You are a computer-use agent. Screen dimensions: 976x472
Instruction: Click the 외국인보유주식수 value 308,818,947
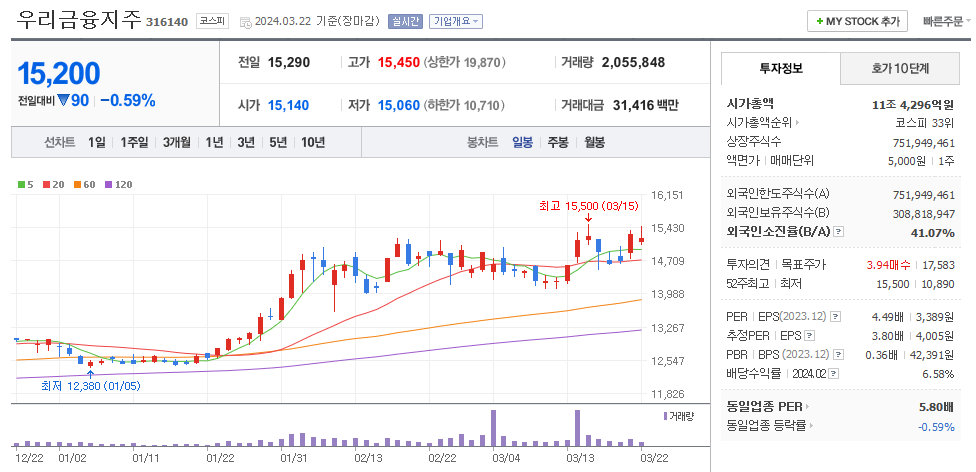(x=924, y=214)
